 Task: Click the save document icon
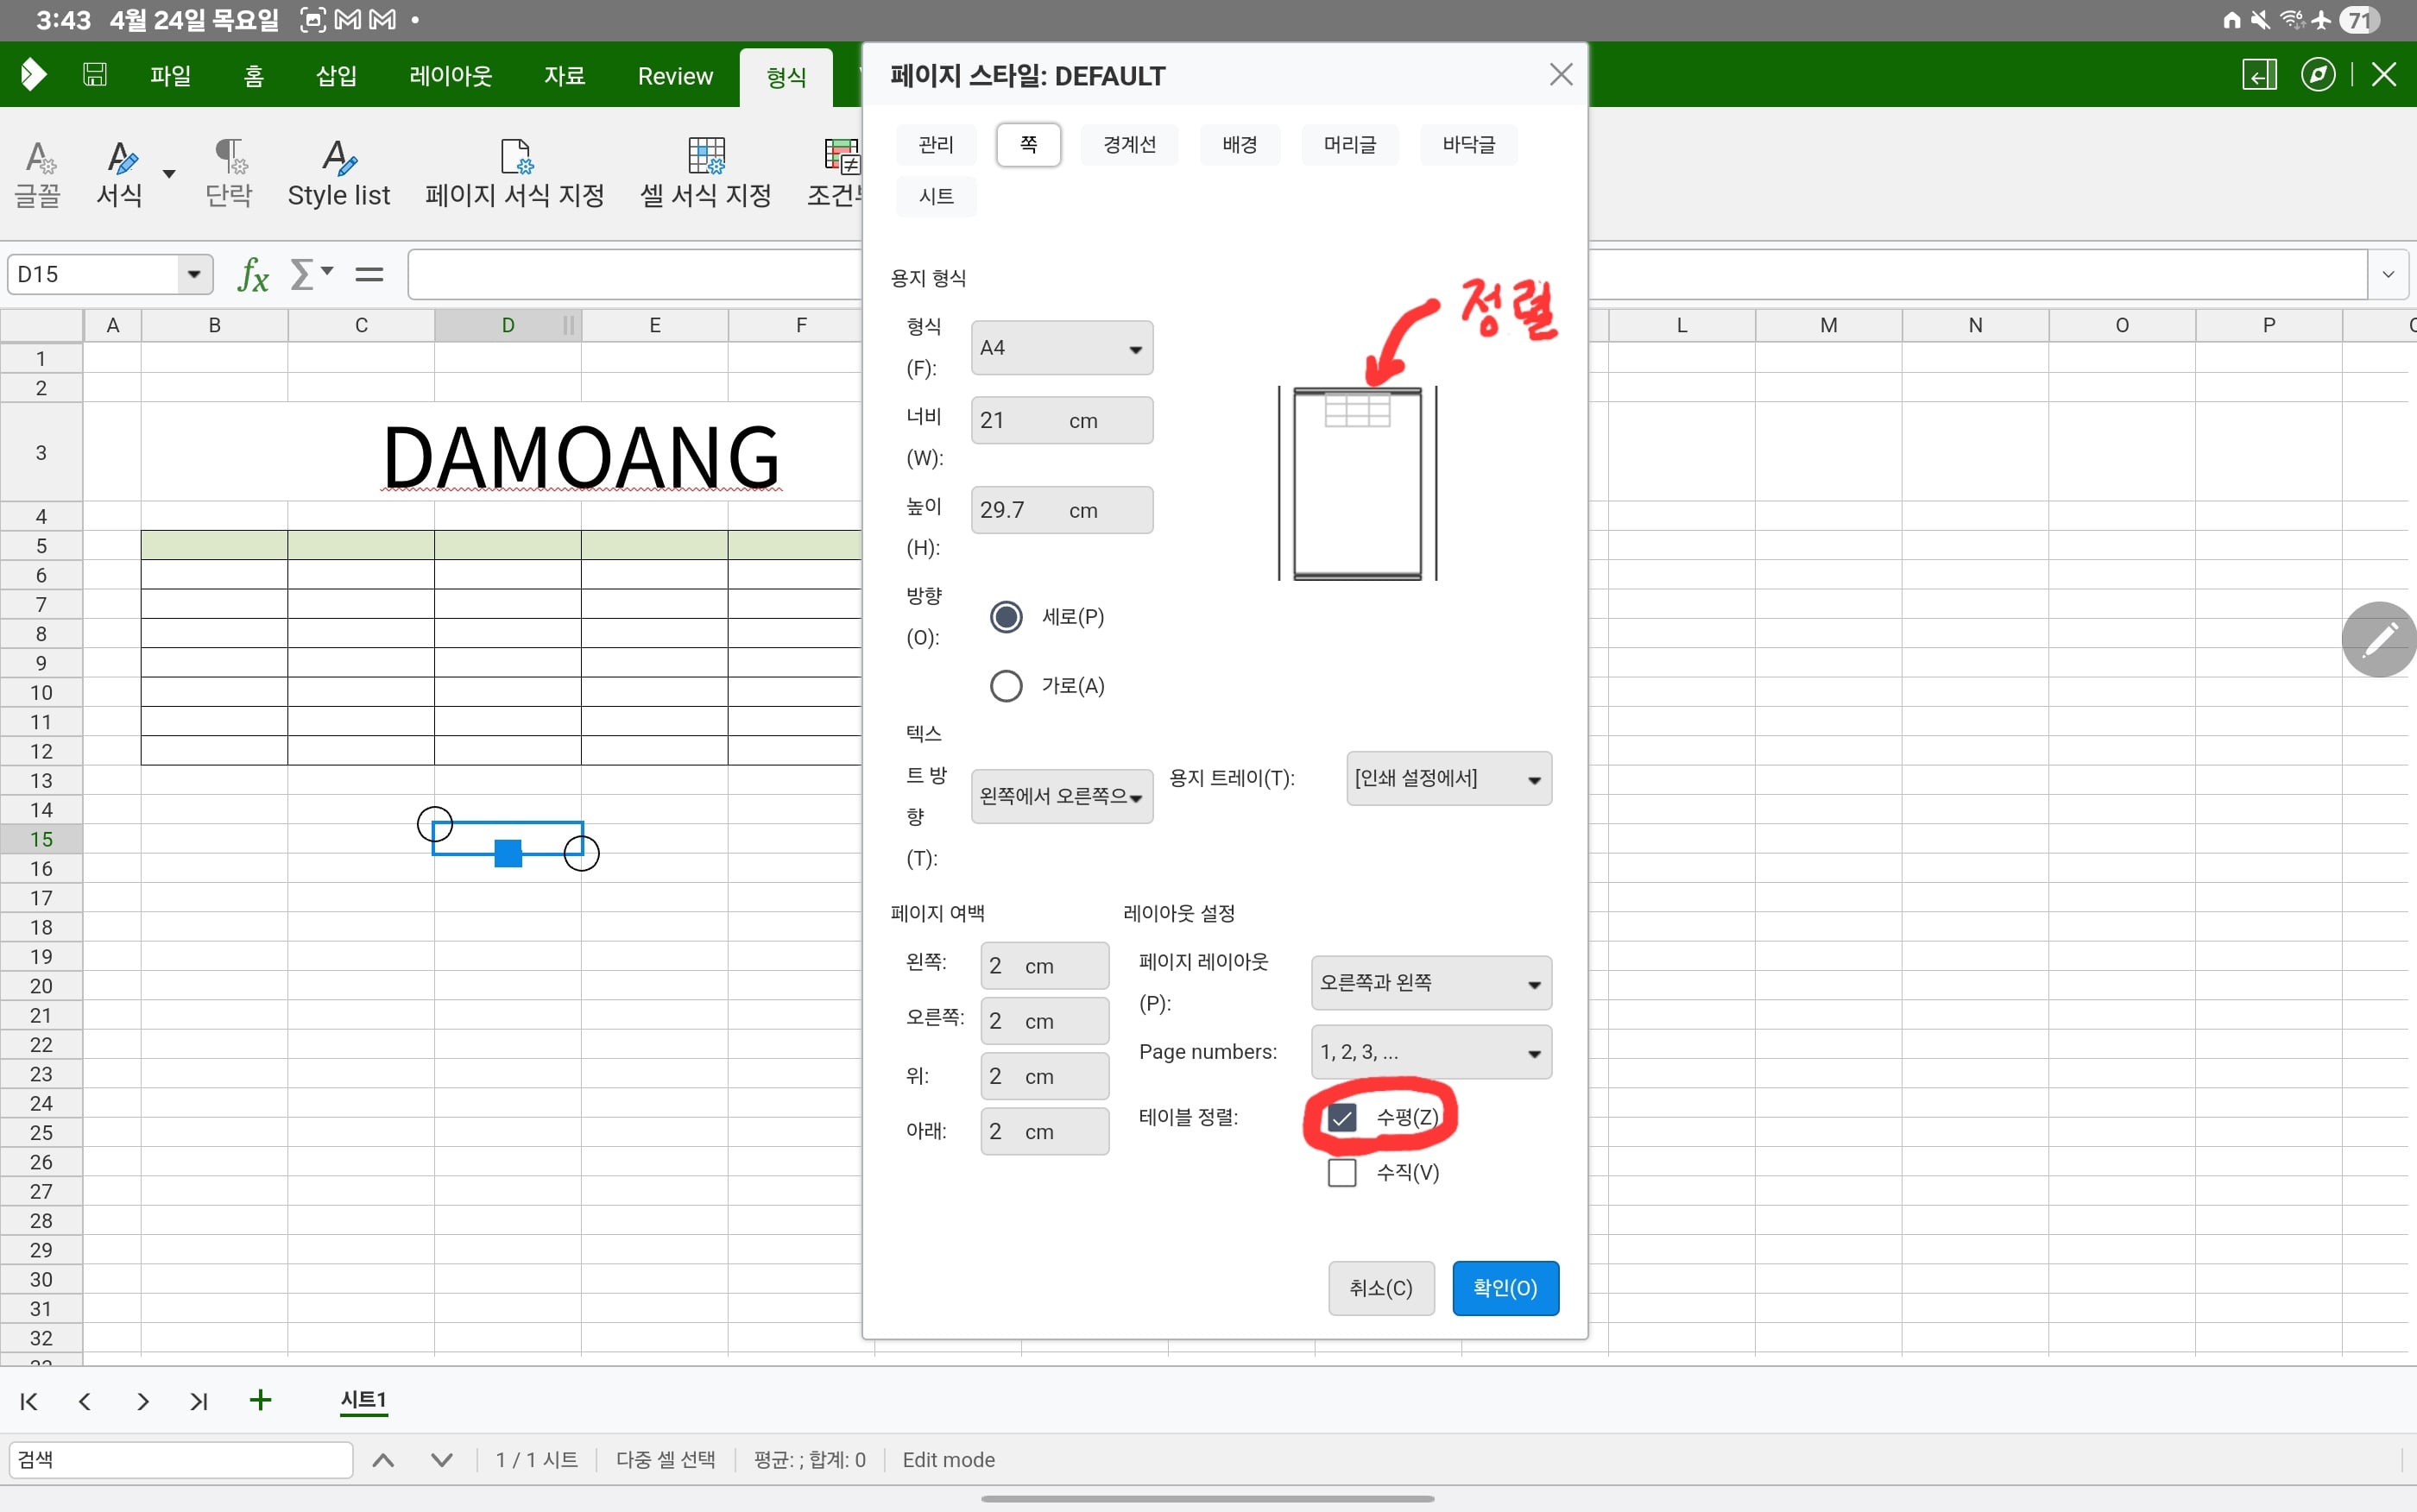click(x=95, y=74)
